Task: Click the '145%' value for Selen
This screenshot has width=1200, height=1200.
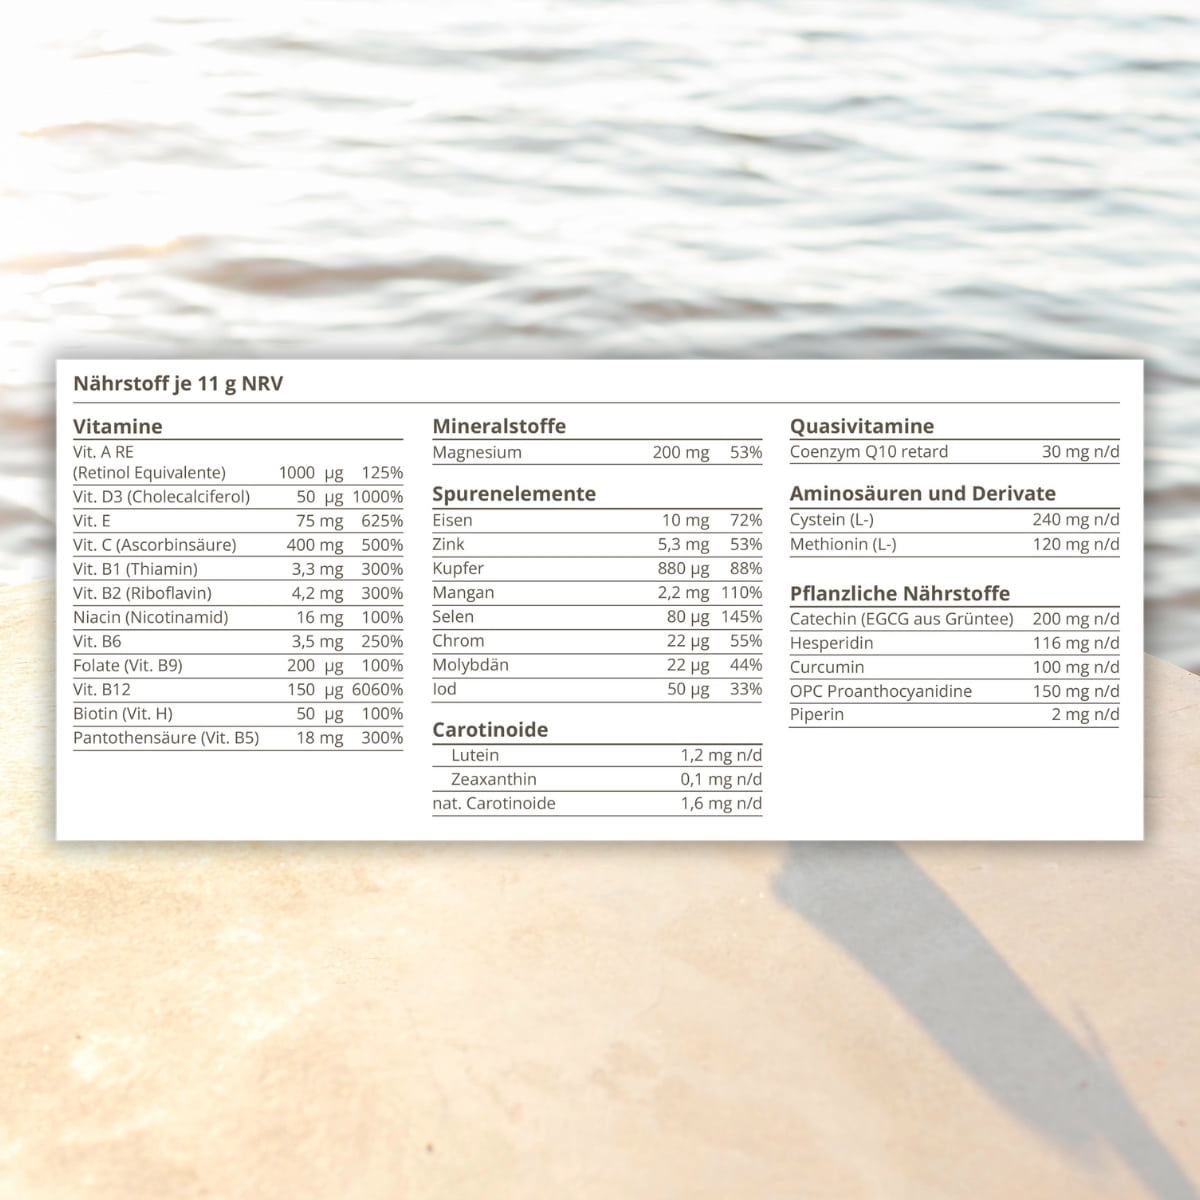Action: (x=742, y=617)
